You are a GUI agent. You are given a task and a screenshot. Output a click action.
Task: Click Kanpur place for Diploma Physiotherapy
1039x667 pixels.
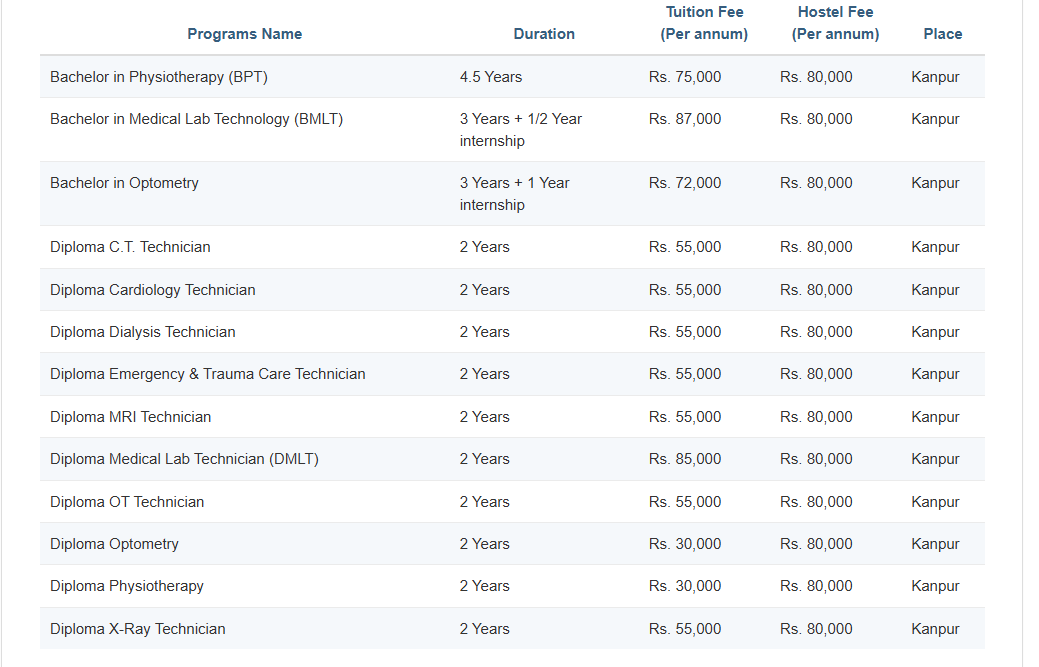pyautogui.click(x=935, y=586)
